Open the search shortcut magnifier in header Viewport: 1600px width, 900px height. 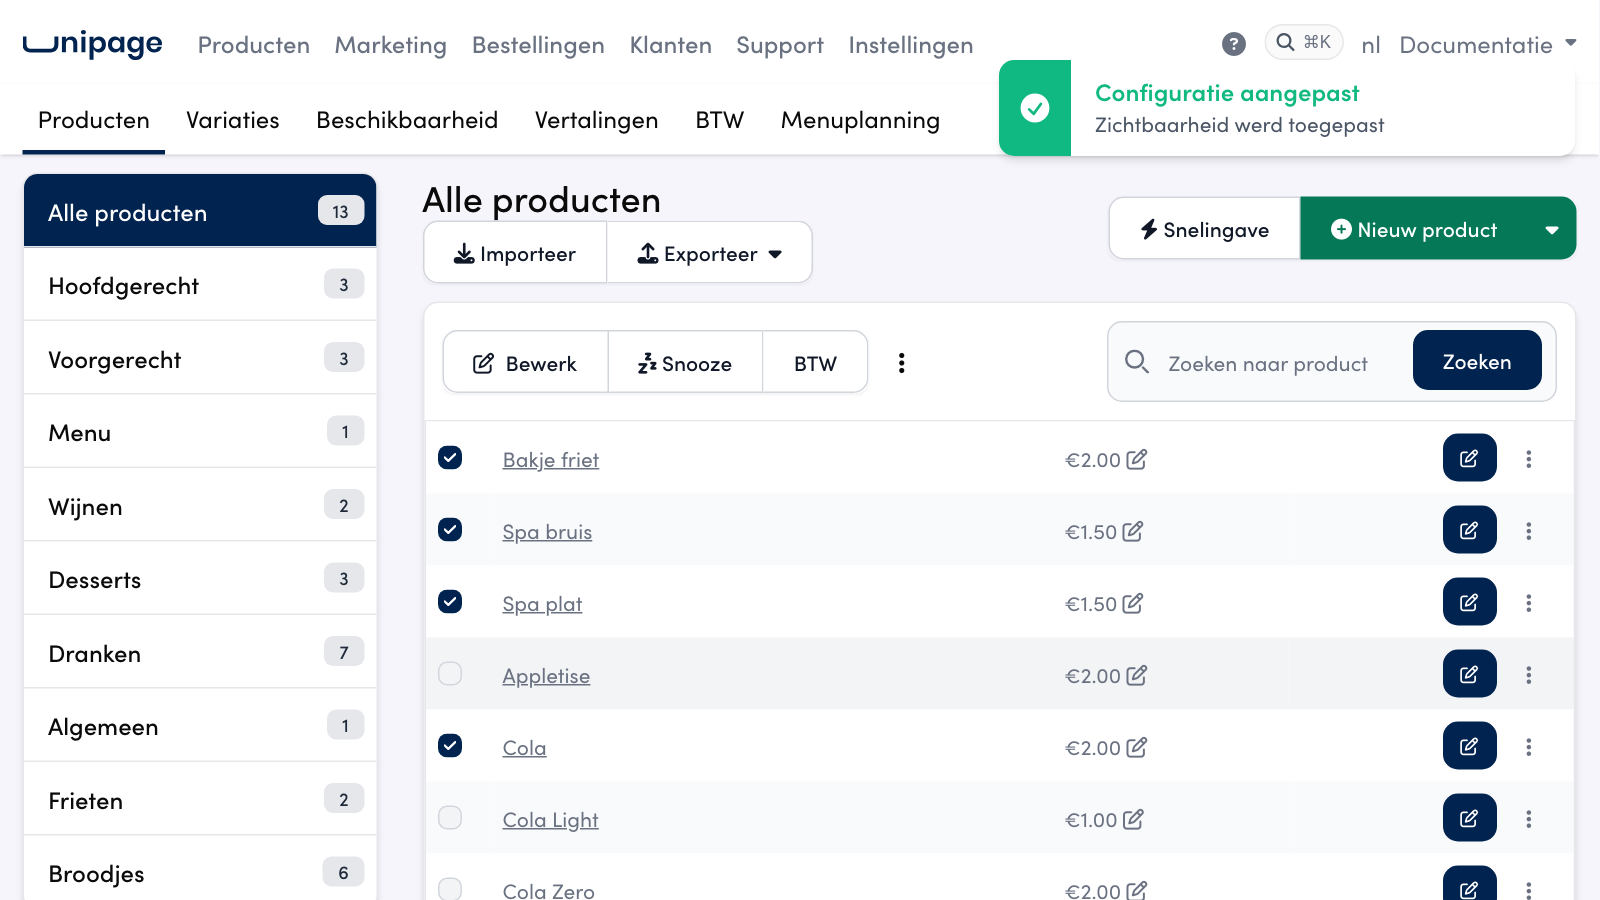[x=1304, y=42]
